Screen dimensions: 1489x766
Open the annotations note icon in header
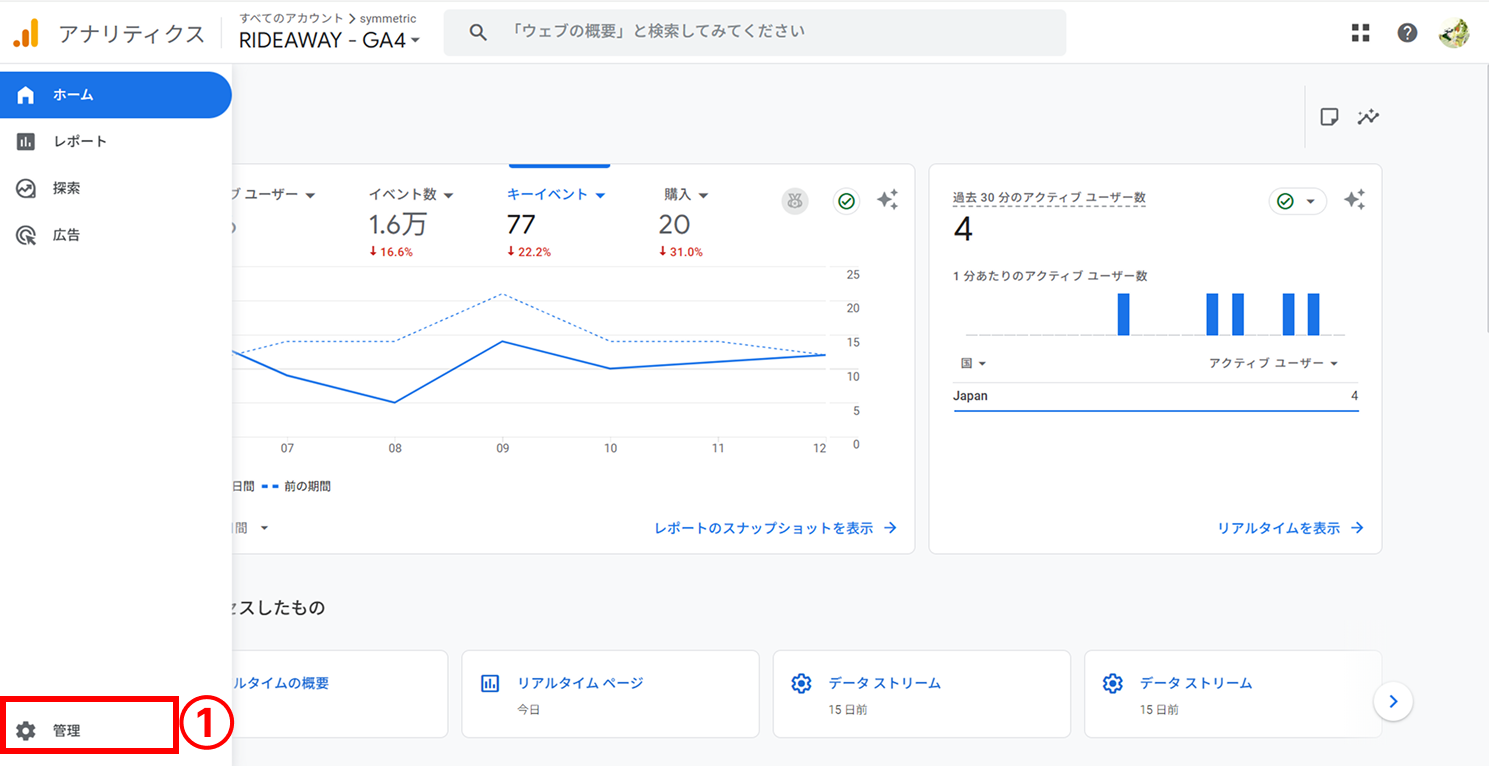click(1329, 117)
